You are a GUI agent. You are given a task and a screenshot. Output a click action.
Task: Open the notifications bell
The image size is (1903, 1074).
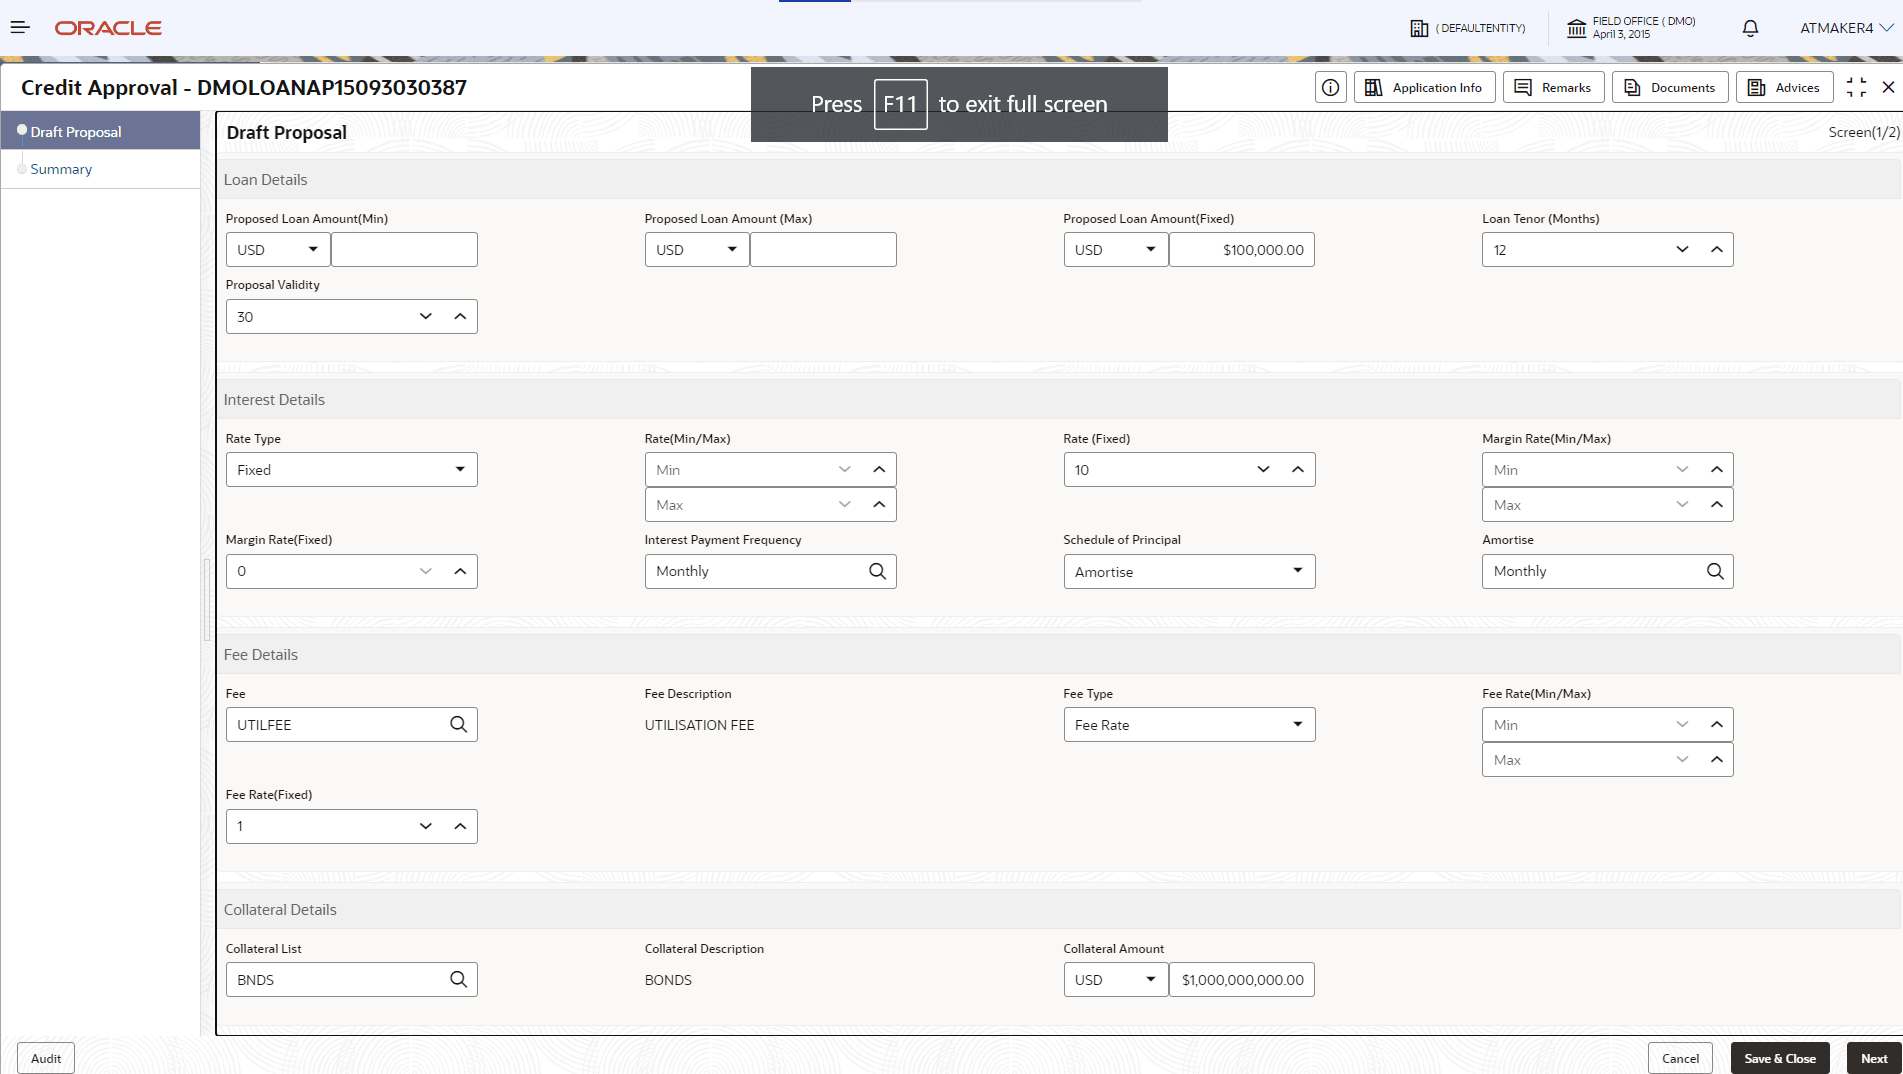pos(1750,28)
